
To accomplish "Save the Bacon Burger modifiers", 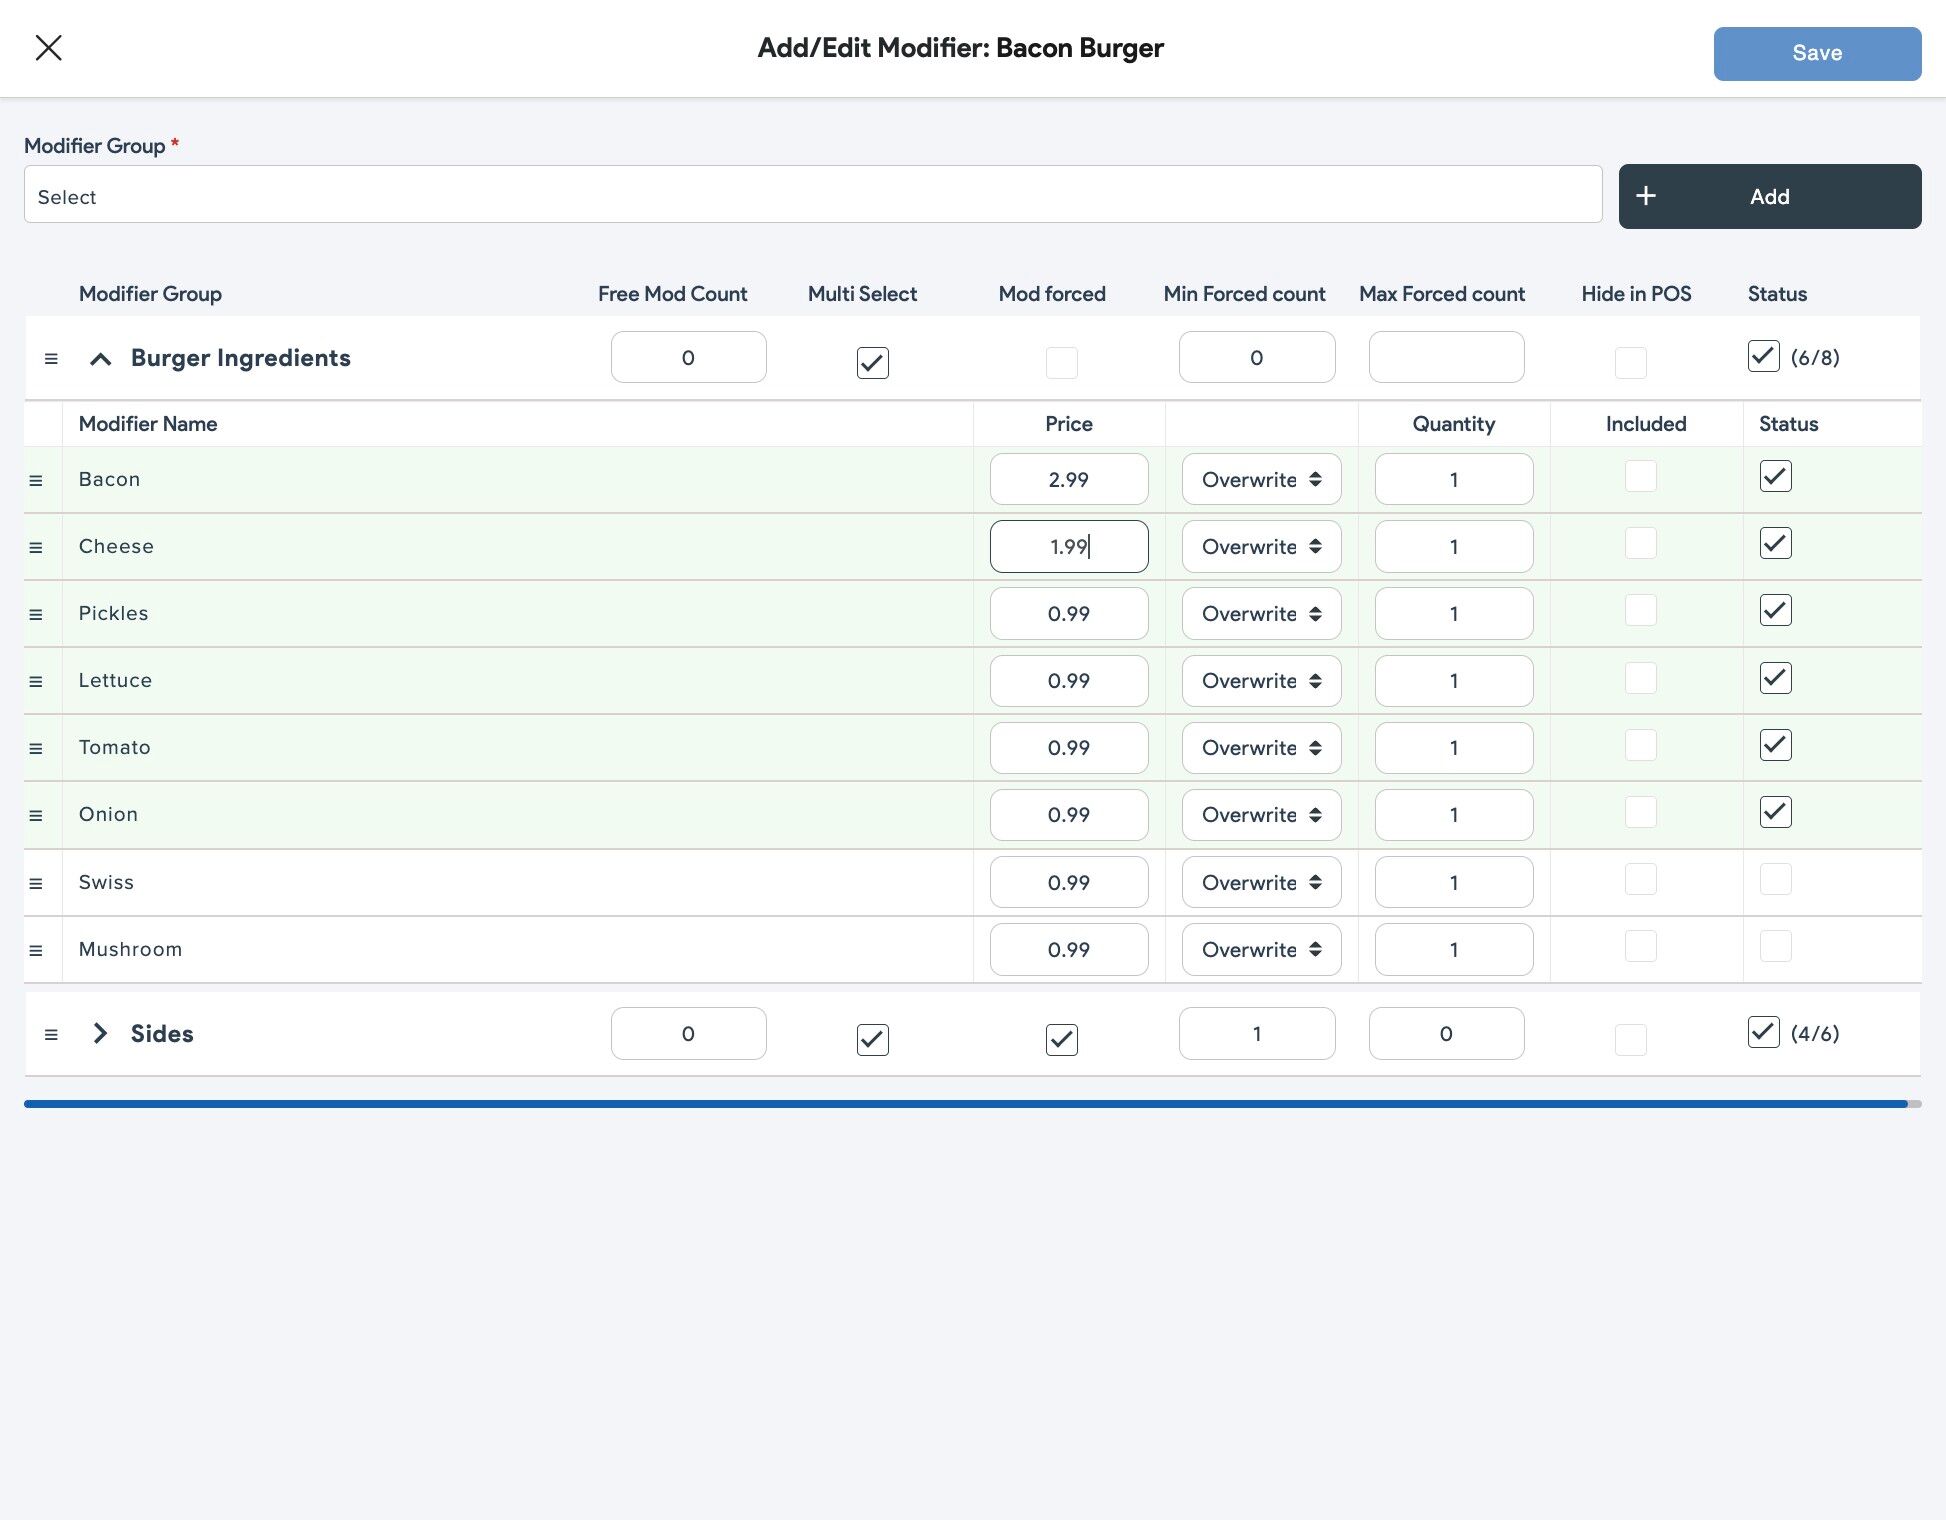I will pyautogui.click(x=1817, y=54).
